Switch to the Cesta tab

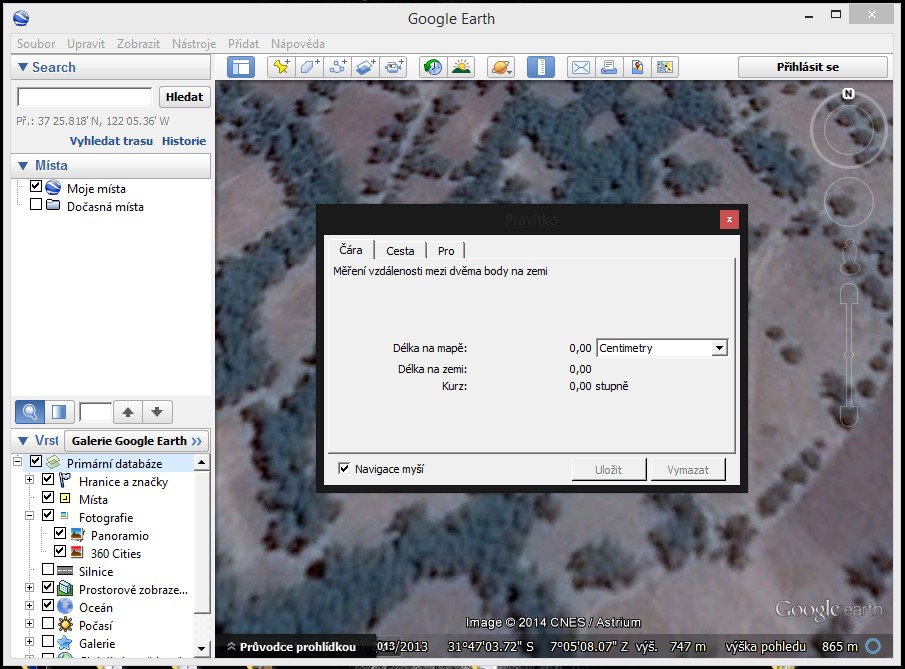point(400,251)
